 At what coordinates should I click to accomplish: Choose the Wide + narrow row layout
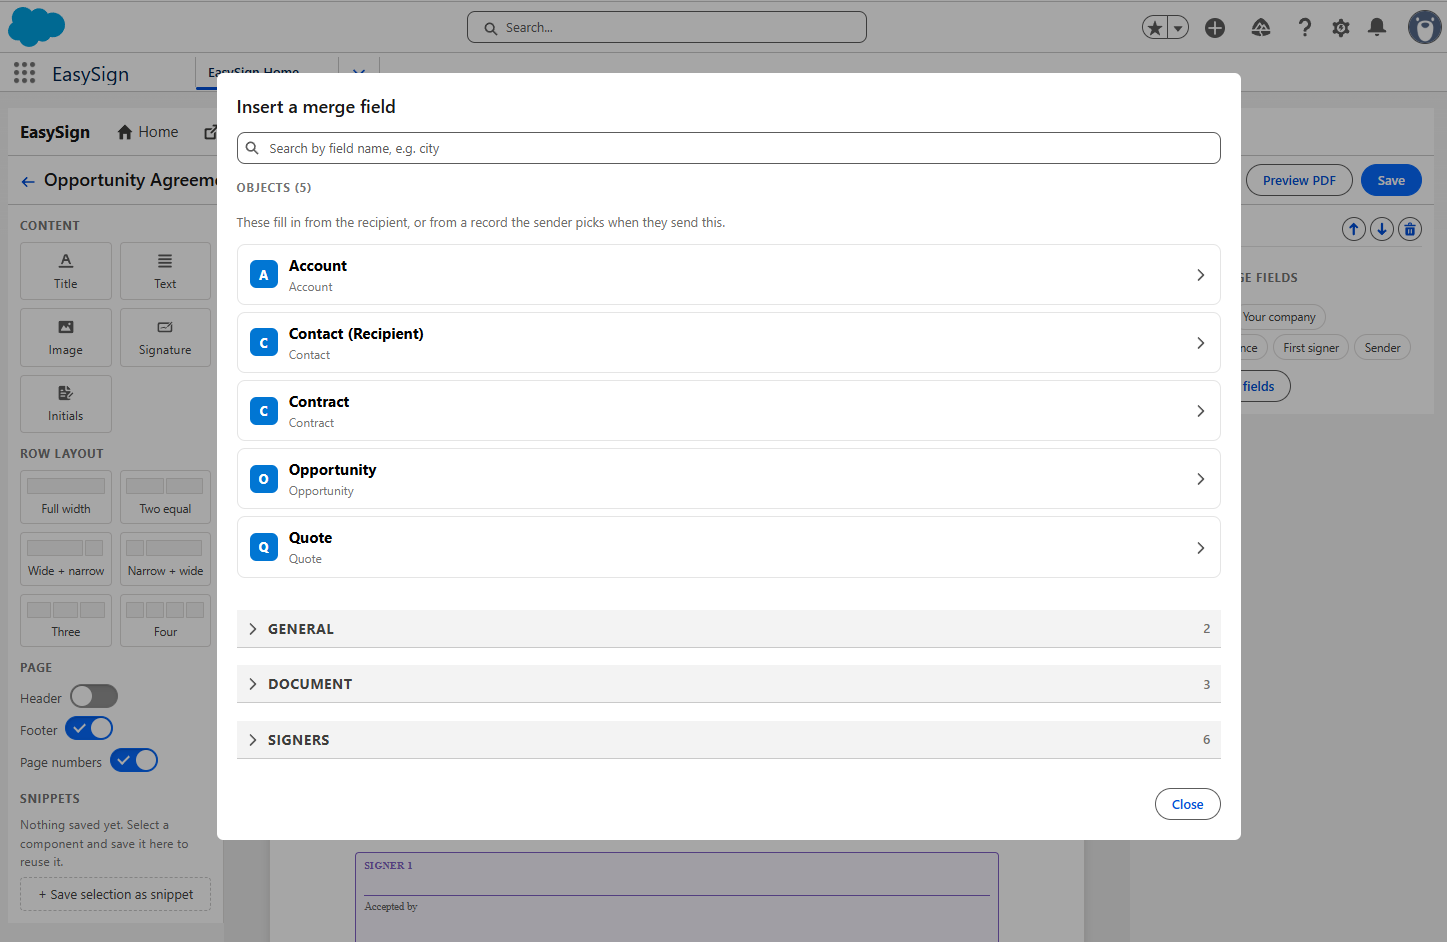[x=66, y=559]
